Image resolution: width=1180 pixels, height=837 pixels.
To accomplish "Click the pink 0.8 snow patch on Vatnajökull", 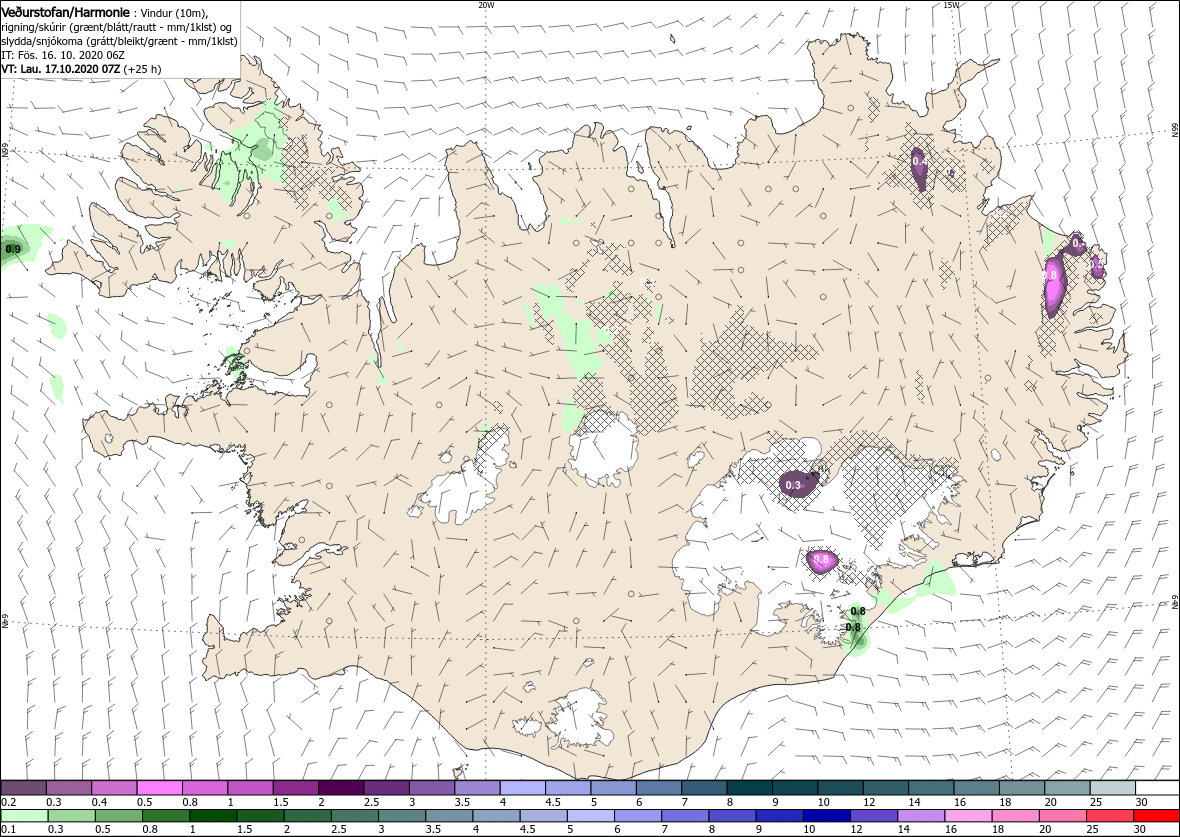I will [x=822, y=561].
